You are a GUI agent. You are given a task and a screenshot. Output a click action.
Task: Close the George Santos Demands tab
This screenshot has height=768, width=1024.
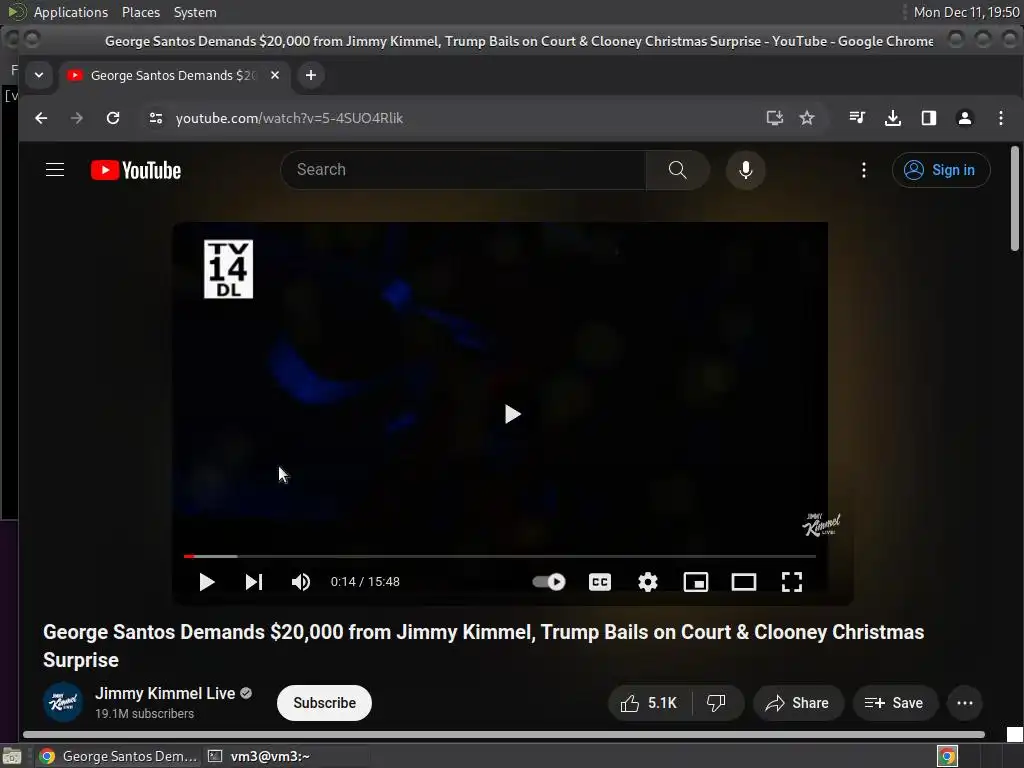275,75
